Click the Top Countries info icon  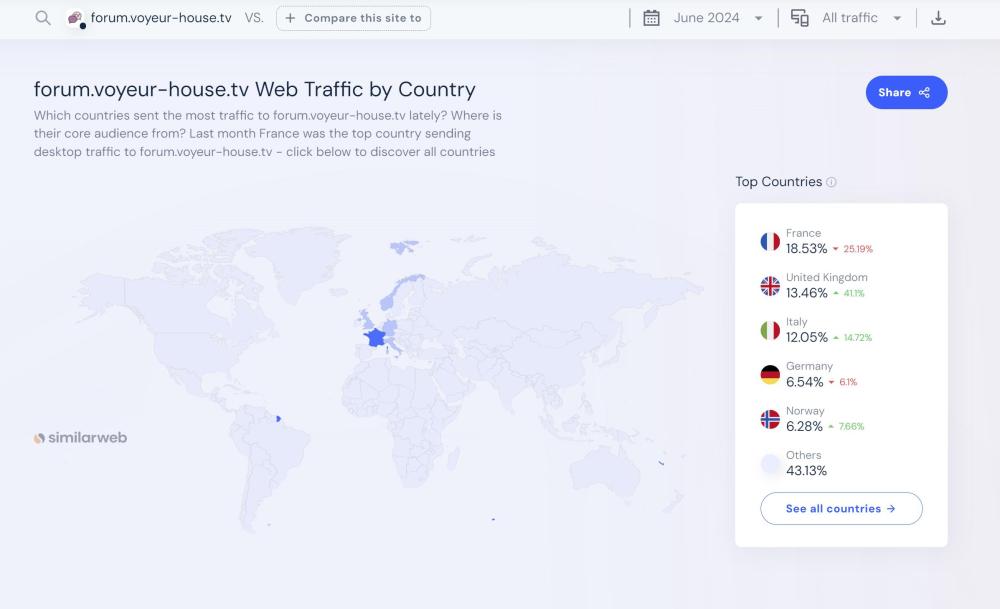click(832, 182)
